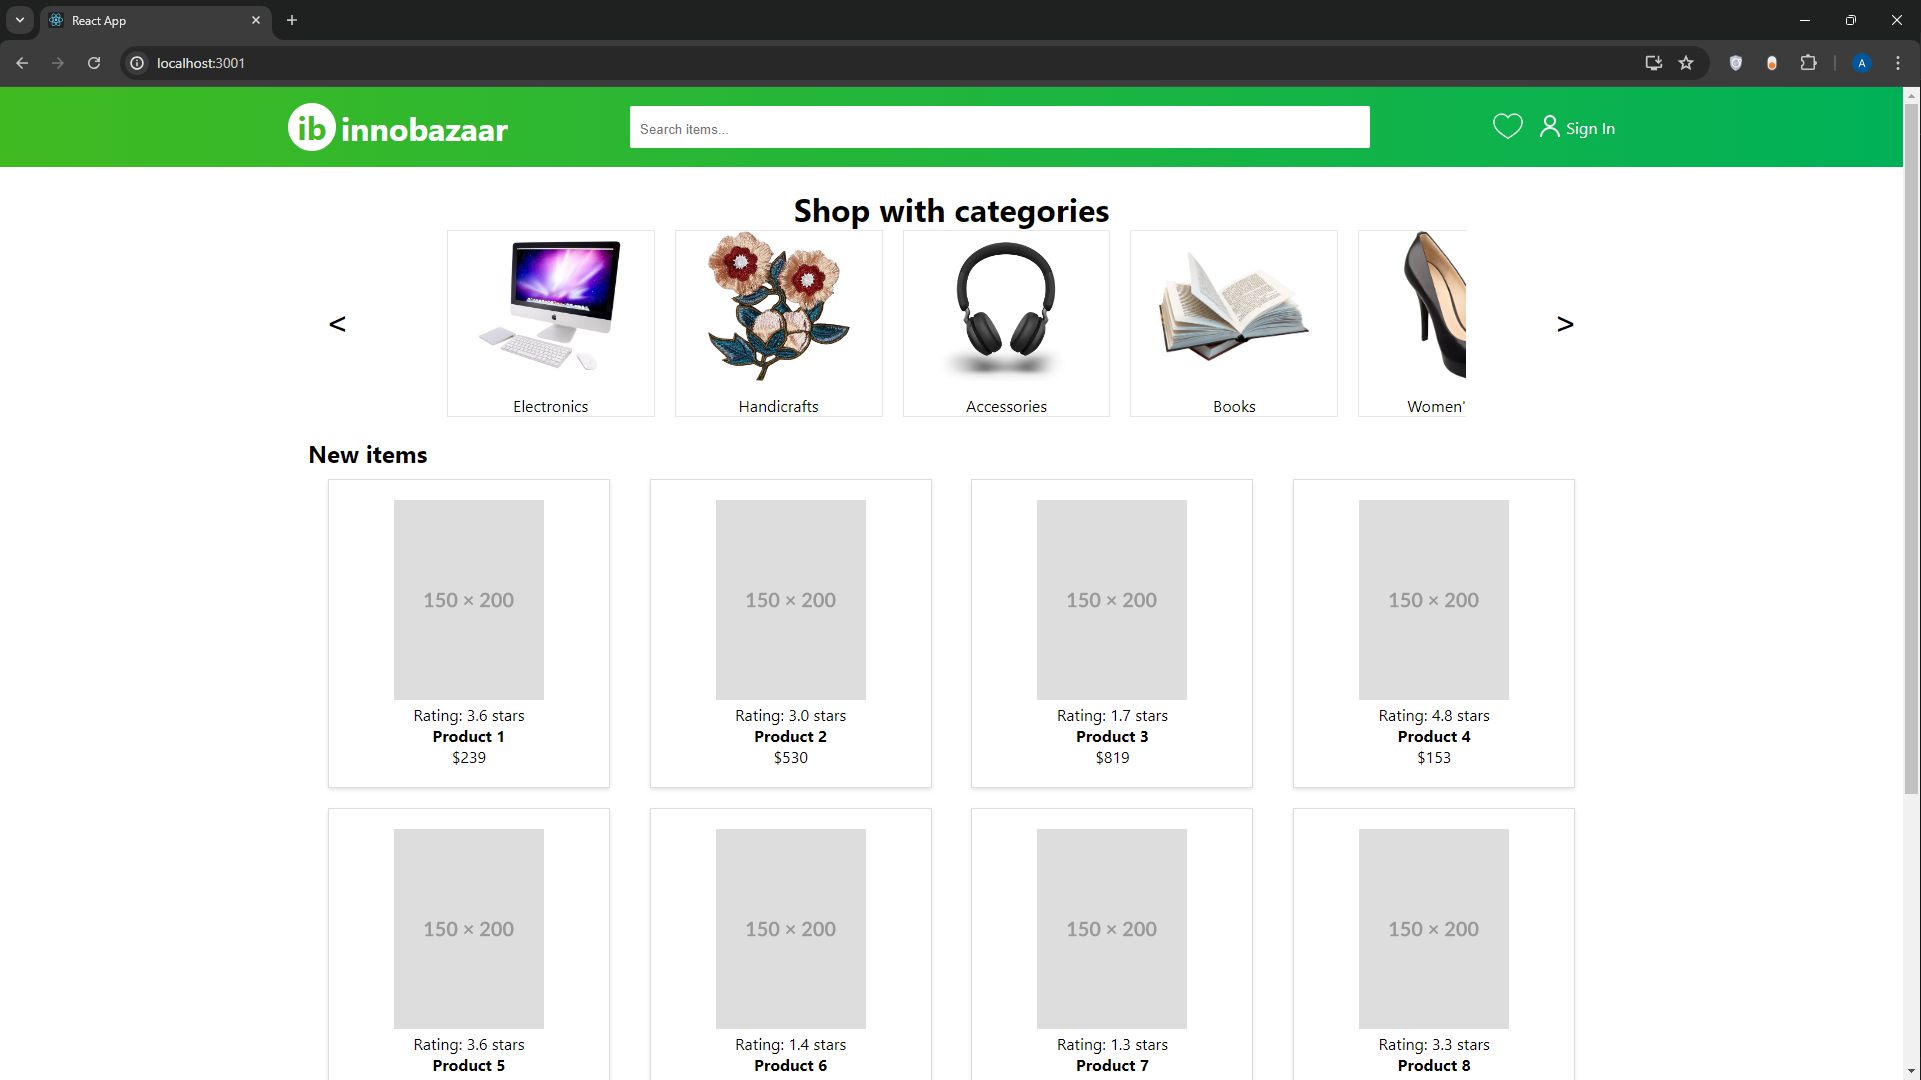Open the browser extensions puzzle icon
Viewport: 1921px width, 1080px height.
1808,63
